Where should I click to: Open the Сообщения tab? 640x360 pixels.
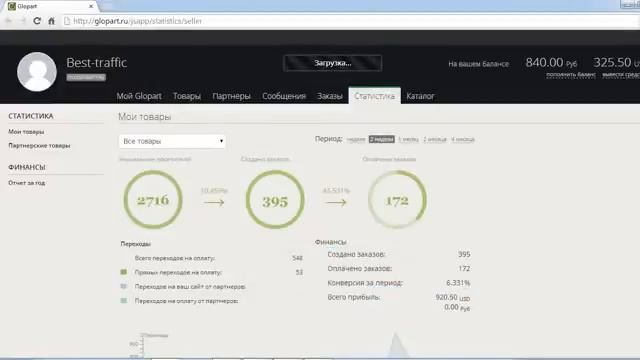pyautogui.click(x=284, y=96)
